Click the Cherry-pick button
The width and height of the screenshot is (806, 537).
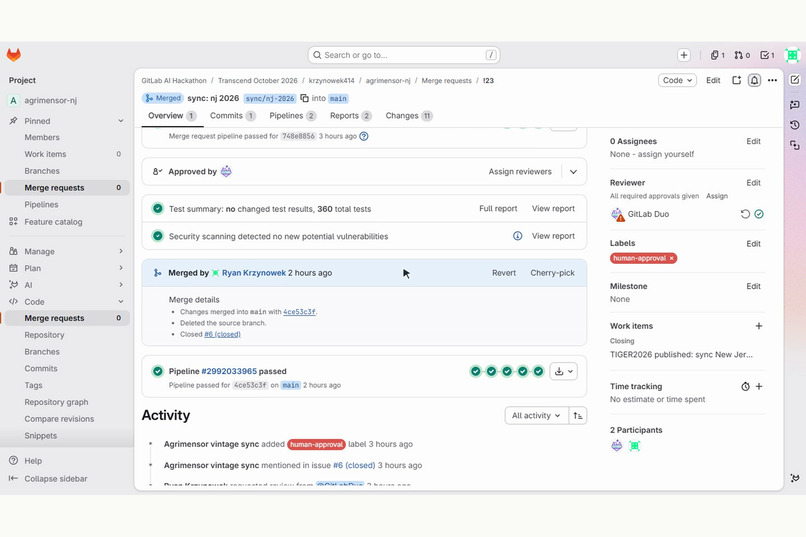[553, 273]
